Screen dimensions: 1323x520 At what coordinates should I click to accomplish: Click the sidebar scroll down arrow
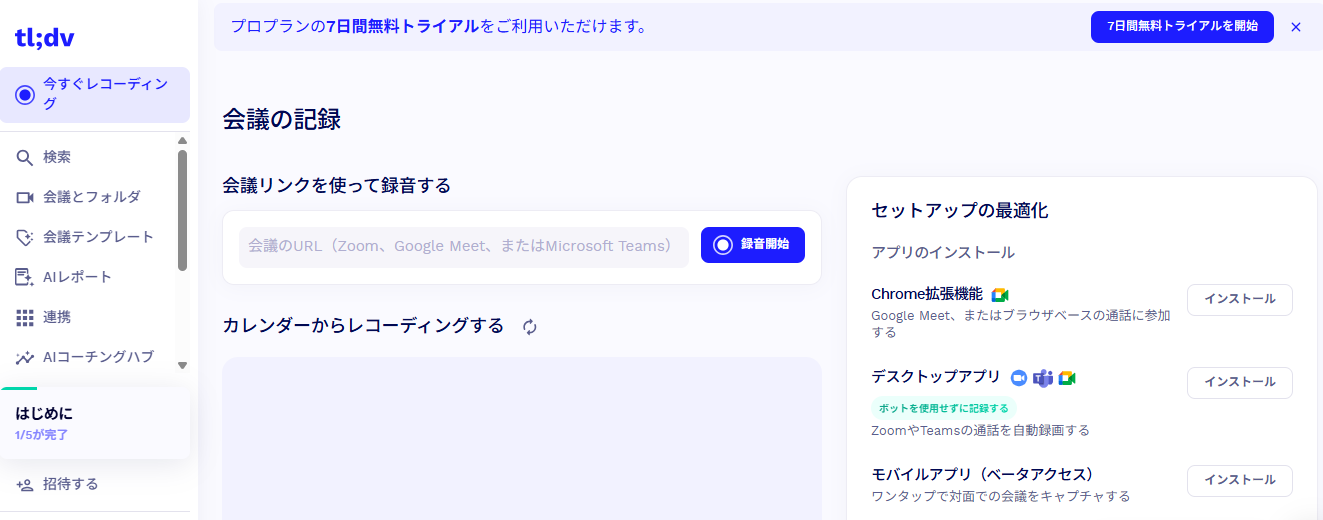tap(182, 366)
